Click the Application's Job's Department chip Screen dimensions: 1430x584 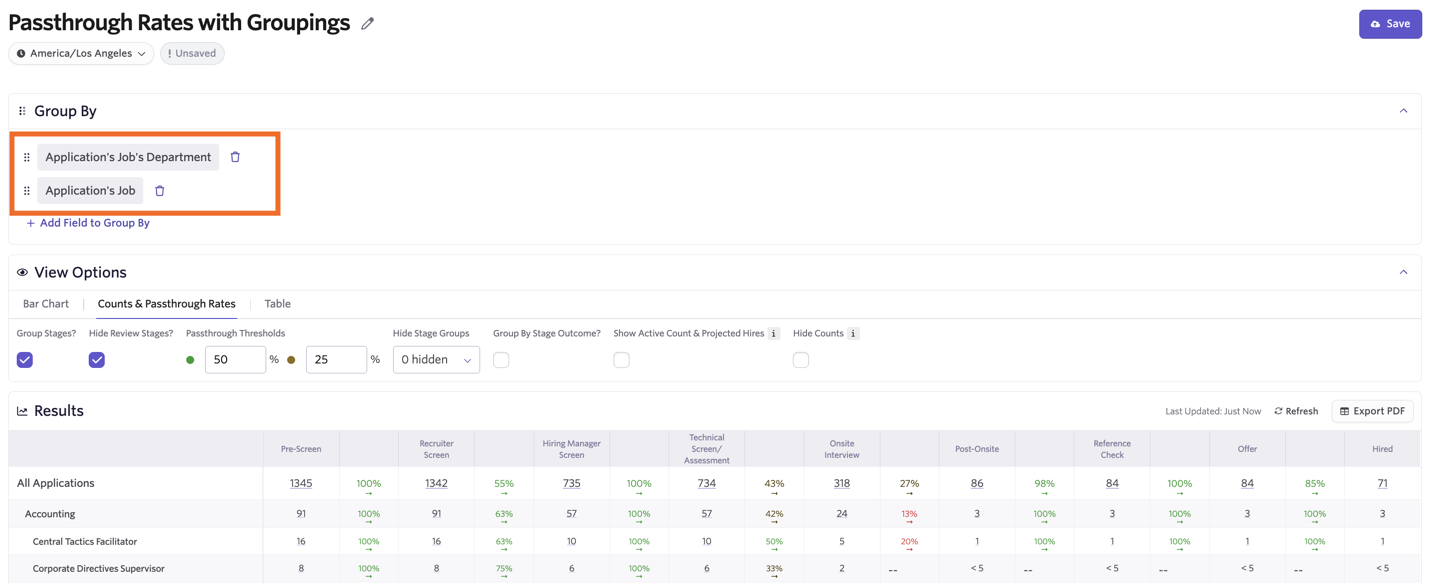tap(128, 157)
